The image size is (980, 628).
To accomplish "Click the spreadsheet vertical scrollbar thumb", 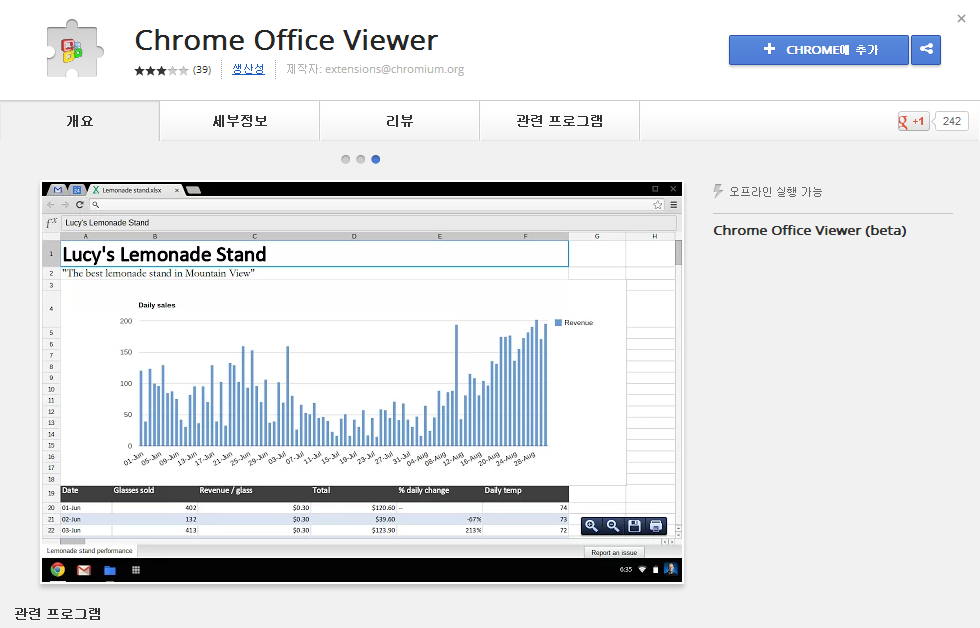I will click(x=678, y=252).
